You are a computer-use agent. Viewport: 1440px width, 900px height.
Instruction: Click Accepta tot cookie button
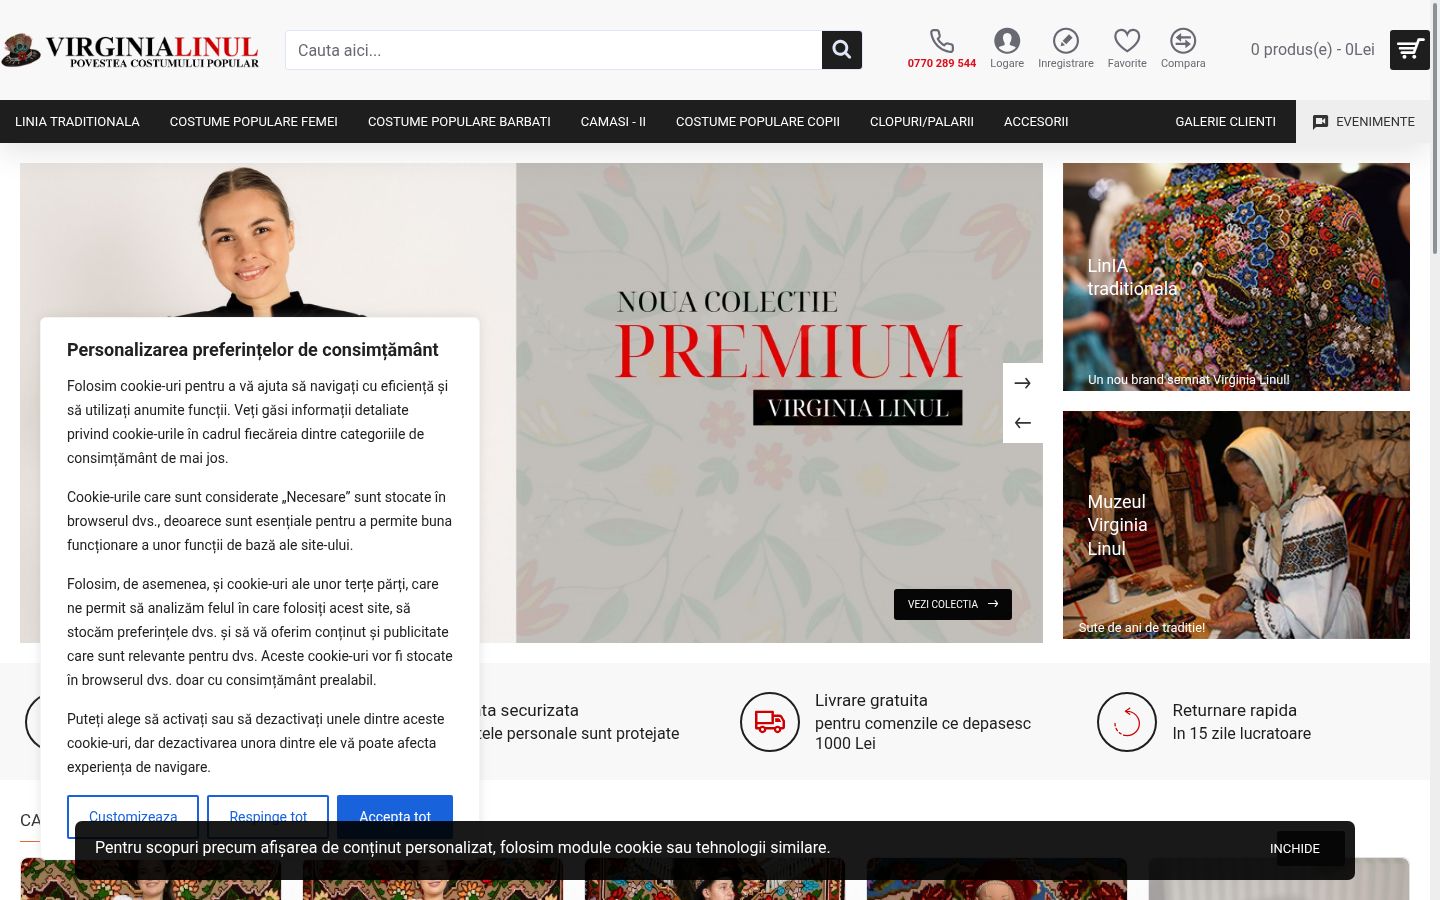tap(395, 816)
